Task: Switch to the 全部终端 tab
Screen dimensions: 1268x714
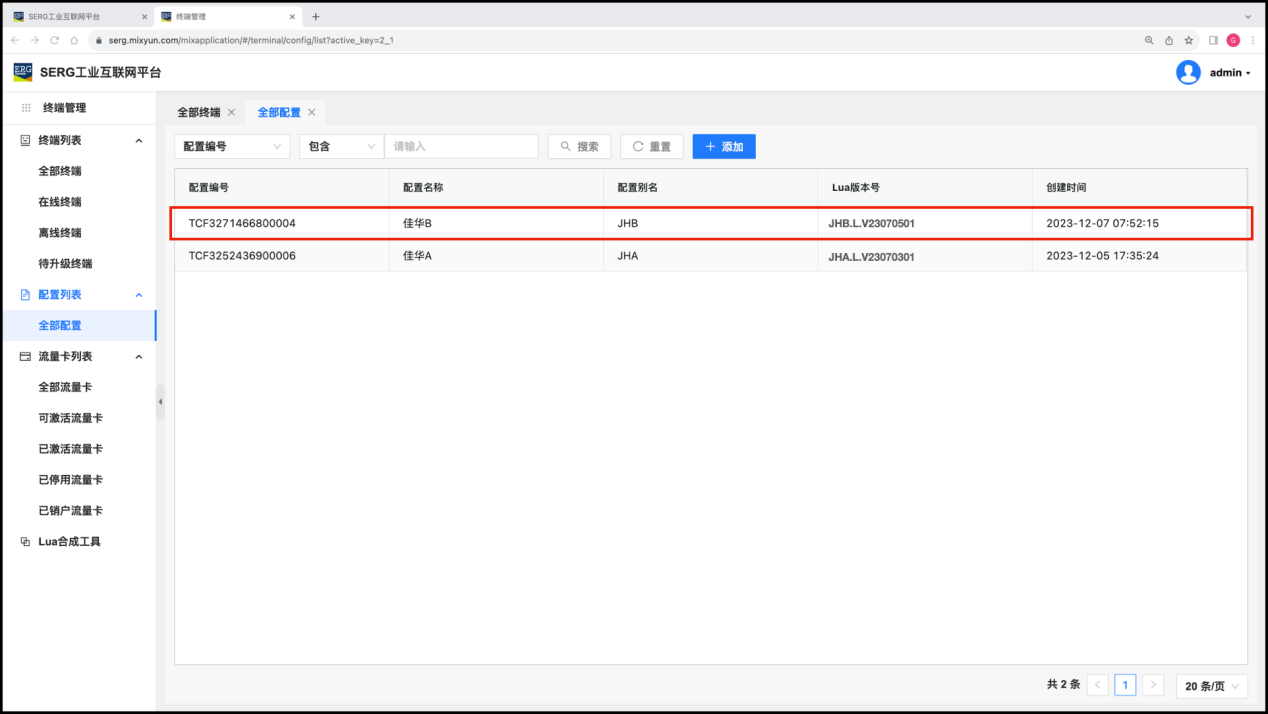Action: [198, 112]
